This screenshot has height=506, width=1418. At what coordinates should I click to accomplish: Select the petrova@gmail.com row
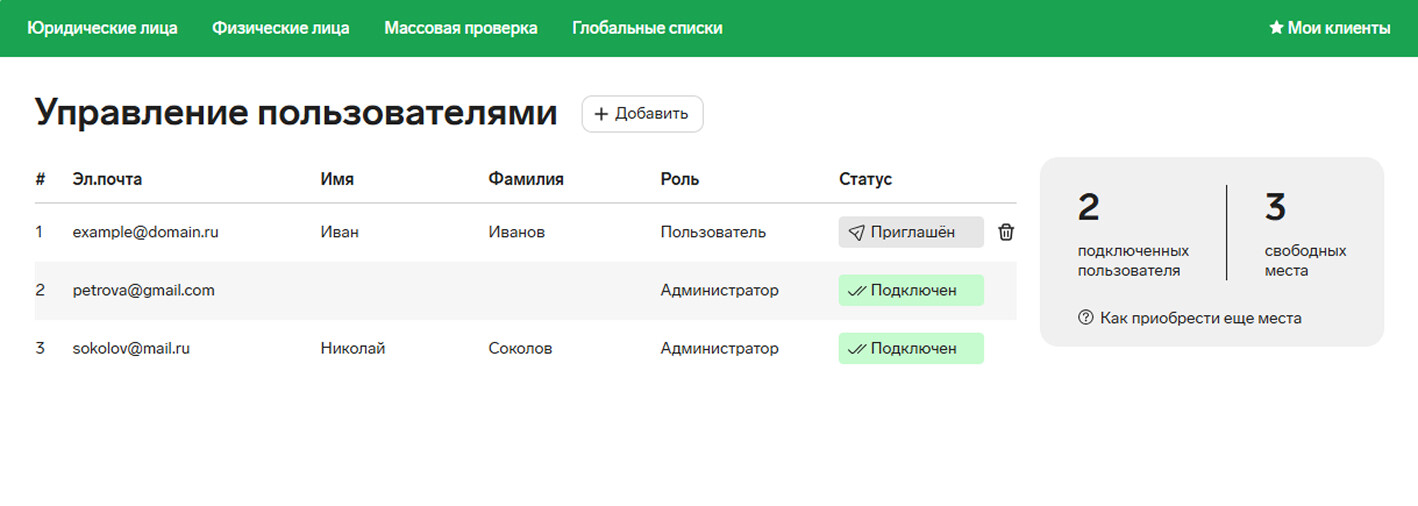click(x=525, y=291)
